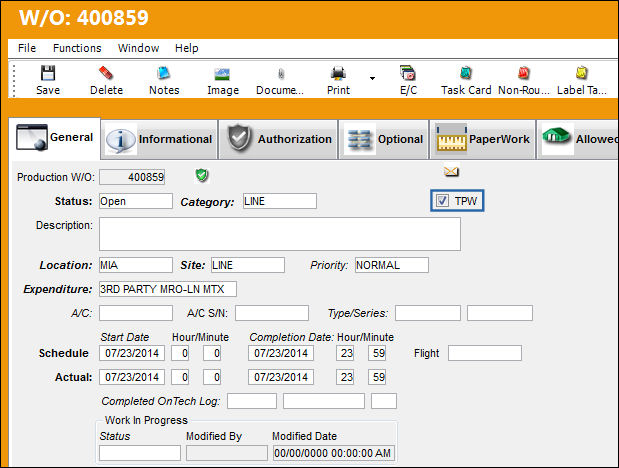Click the green shield icon beside Production W/O
The image size is (619, 468).
[202, 175]
